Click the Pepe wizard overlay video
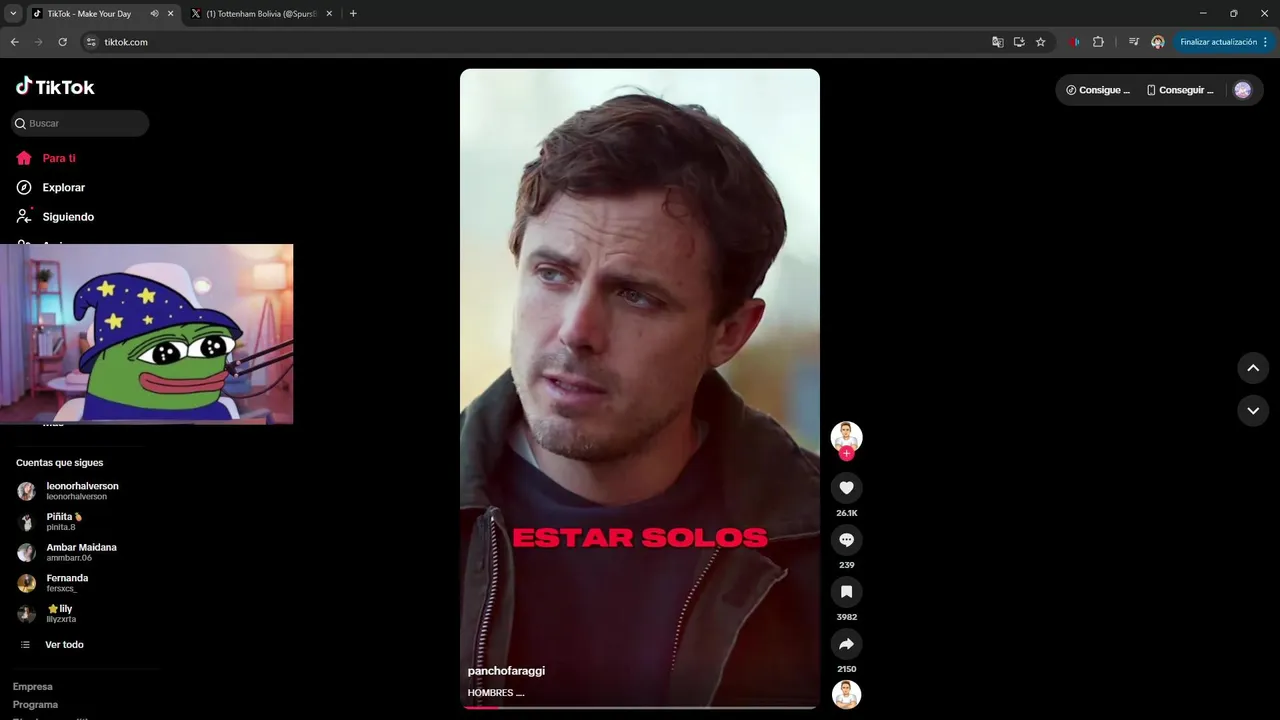1280x720 pixels. tap(146, 334)
